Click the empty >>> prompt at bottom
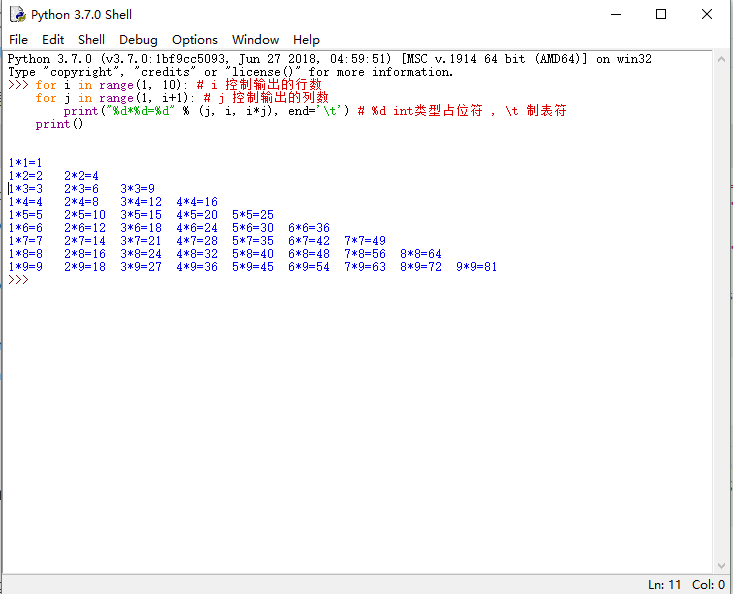733x594 pixels. [x=18, y=280]
